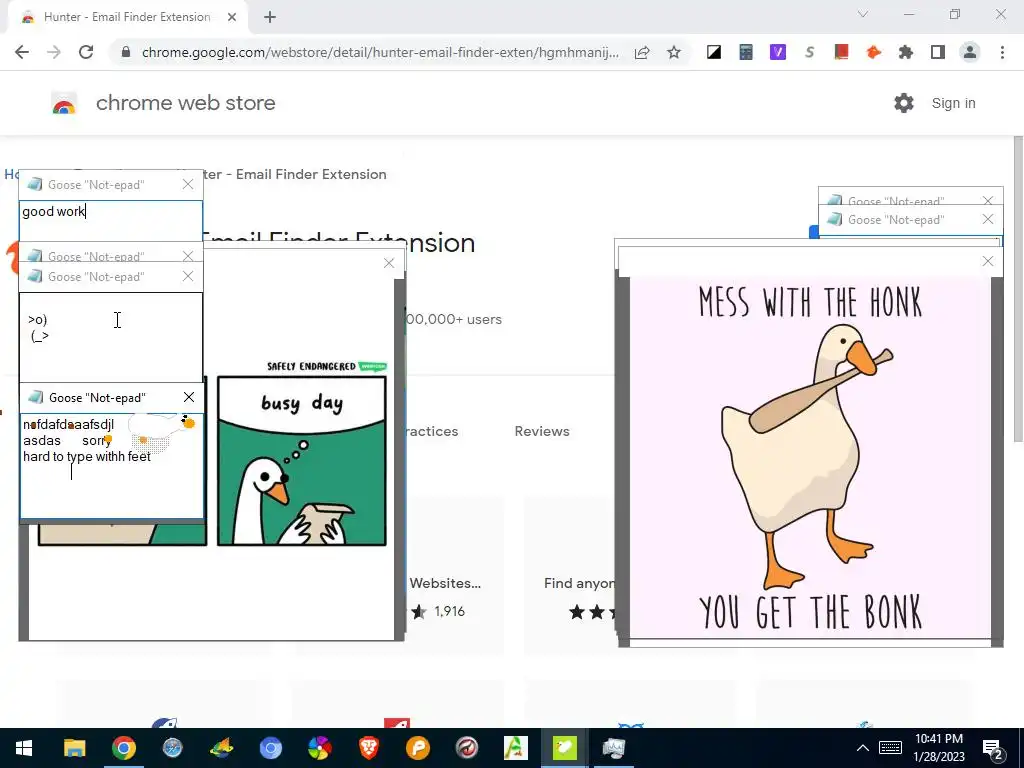Image resolution: width=1024 pixels, height=768 pixels.
Task: Open the monitor icon app in taskbar
Action: (614, 748)
